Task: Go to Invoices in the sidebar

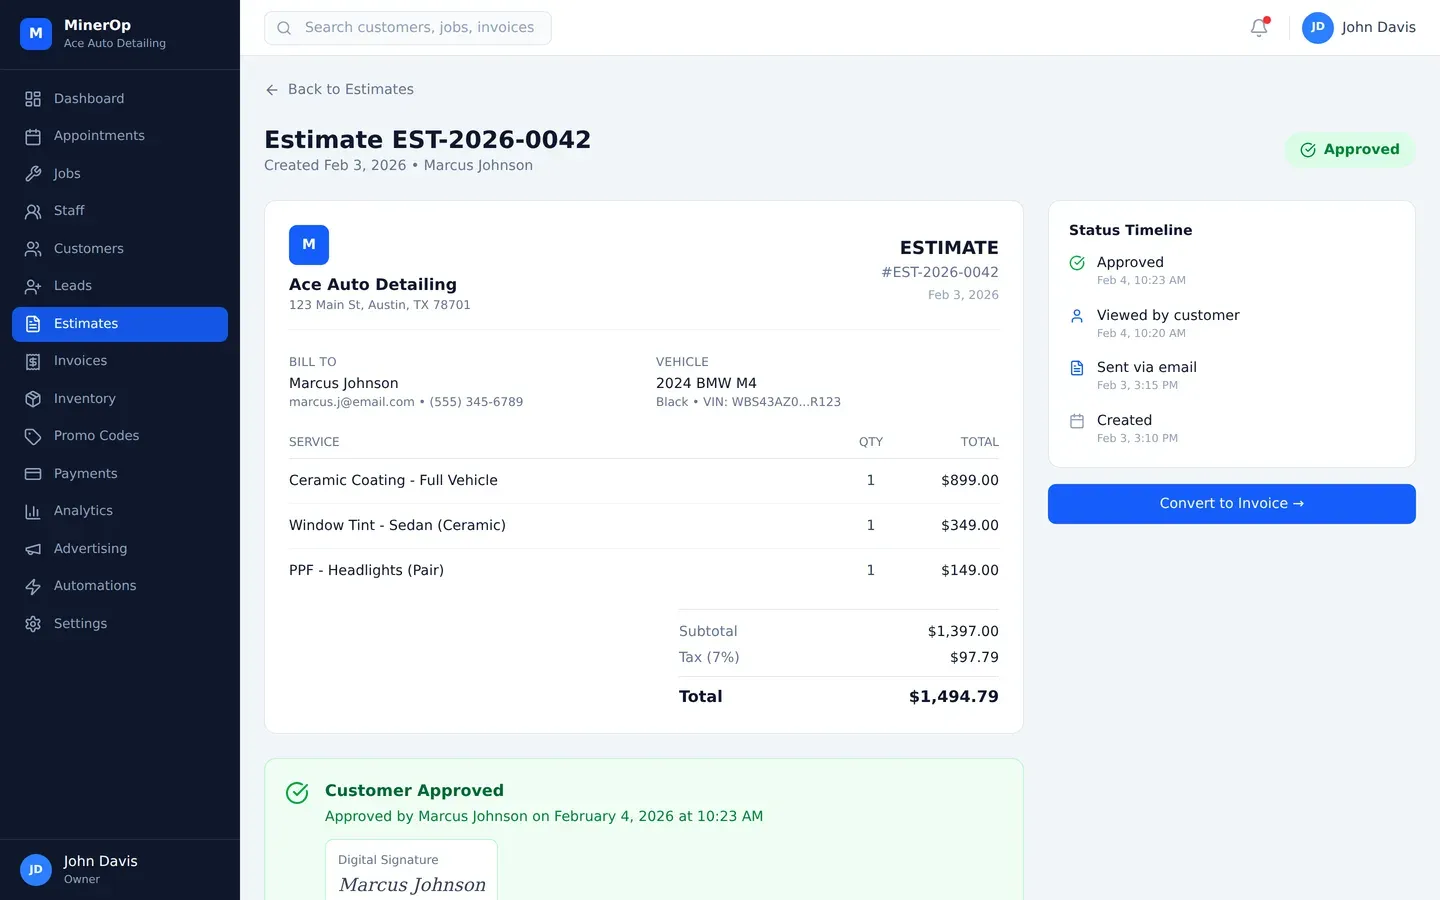Action: click(x=80, y=361)
